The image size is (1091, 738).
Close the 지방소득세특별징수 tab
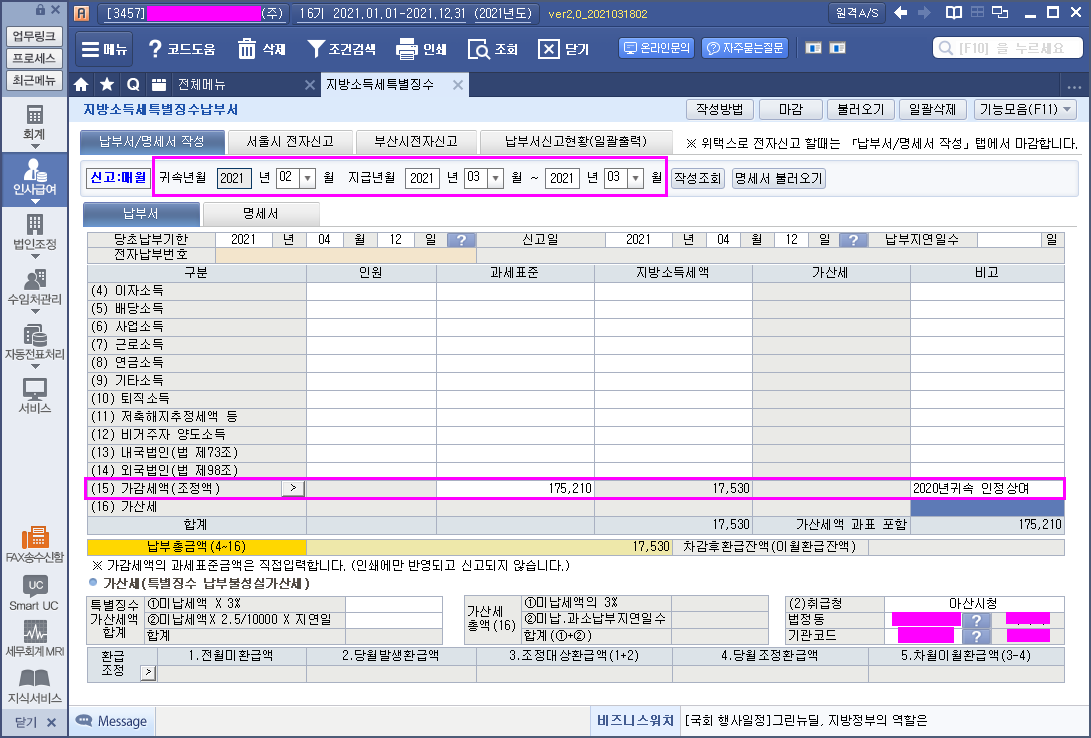click(458, 85)
